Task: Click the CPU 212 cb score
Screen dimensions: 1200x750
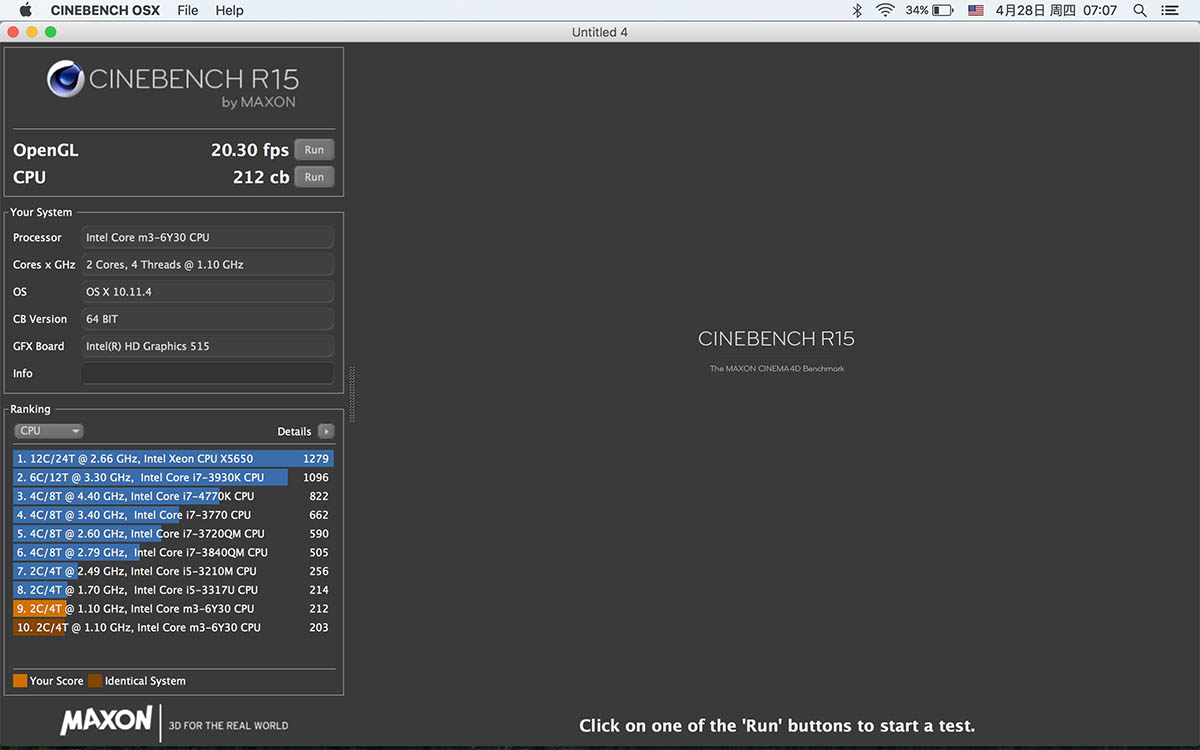Action: [261, 177]
